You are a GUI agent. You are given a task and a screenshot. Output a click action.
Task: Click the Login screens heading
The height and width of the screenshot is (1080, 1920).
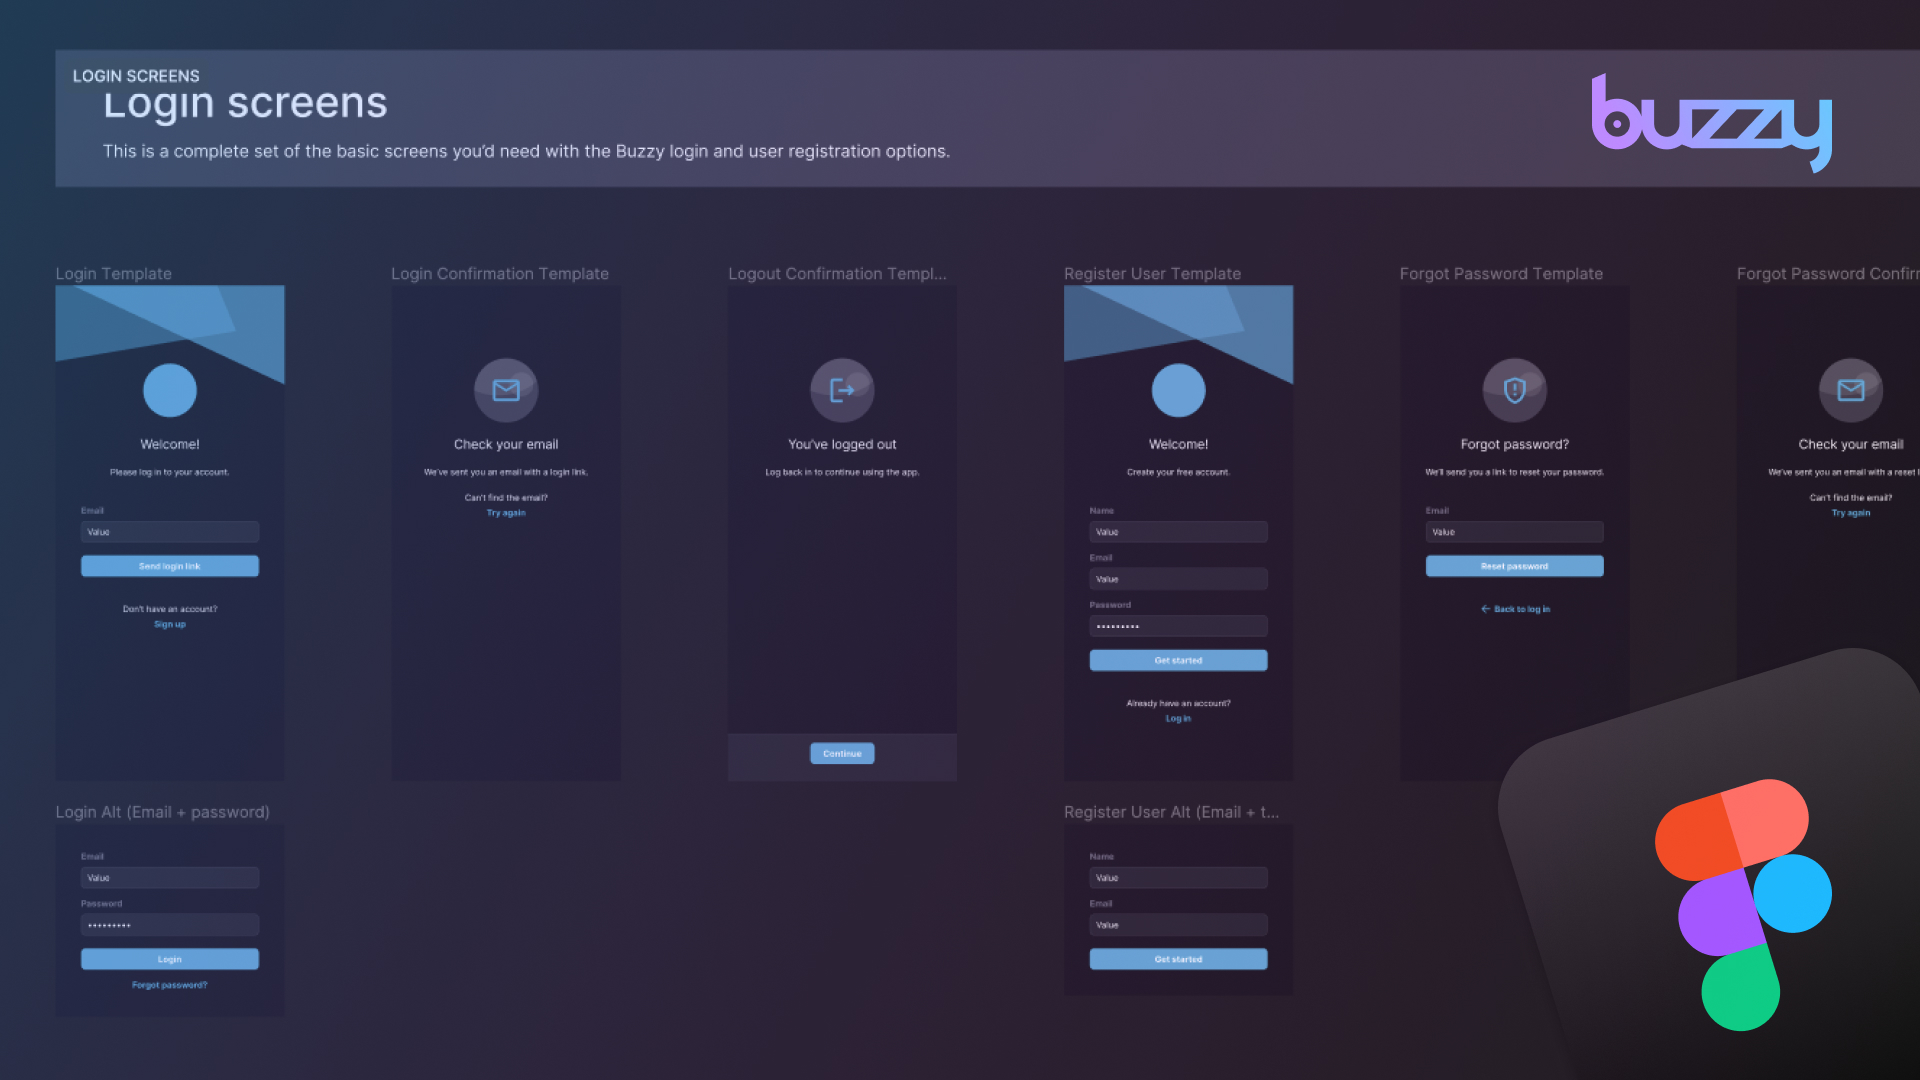245,103
